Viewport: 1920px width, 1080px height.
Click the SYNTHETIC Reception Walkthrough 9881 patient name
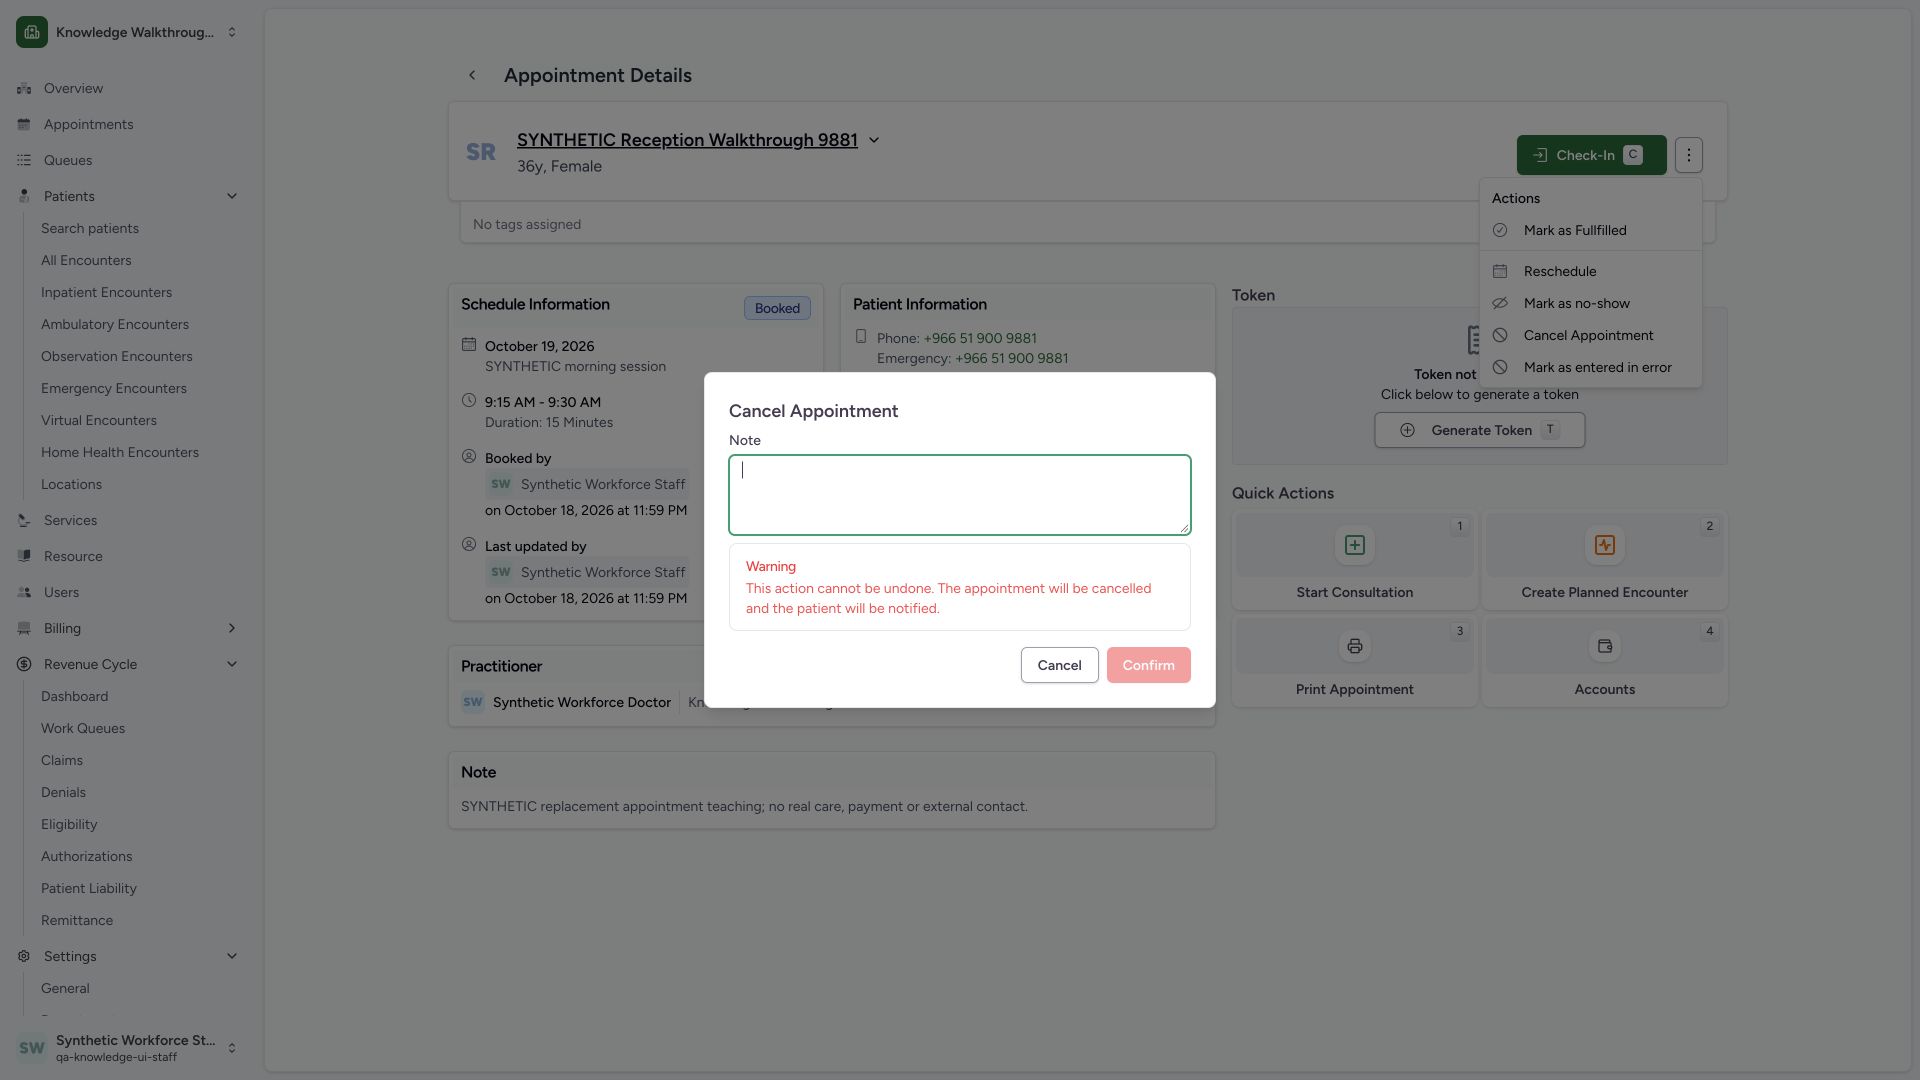(x=687, y=140)
